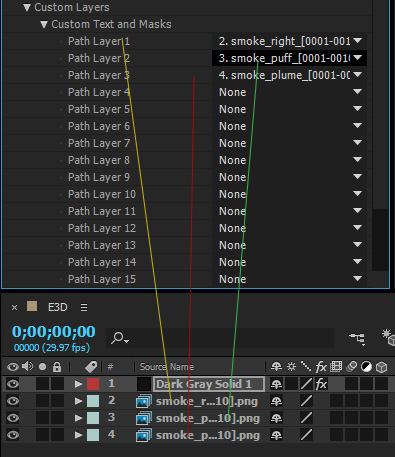The height and width of the screenshot is (457, 395).
Task: Toggle visibility of Dark Gray Solid 1
Action: pos(13,384)
